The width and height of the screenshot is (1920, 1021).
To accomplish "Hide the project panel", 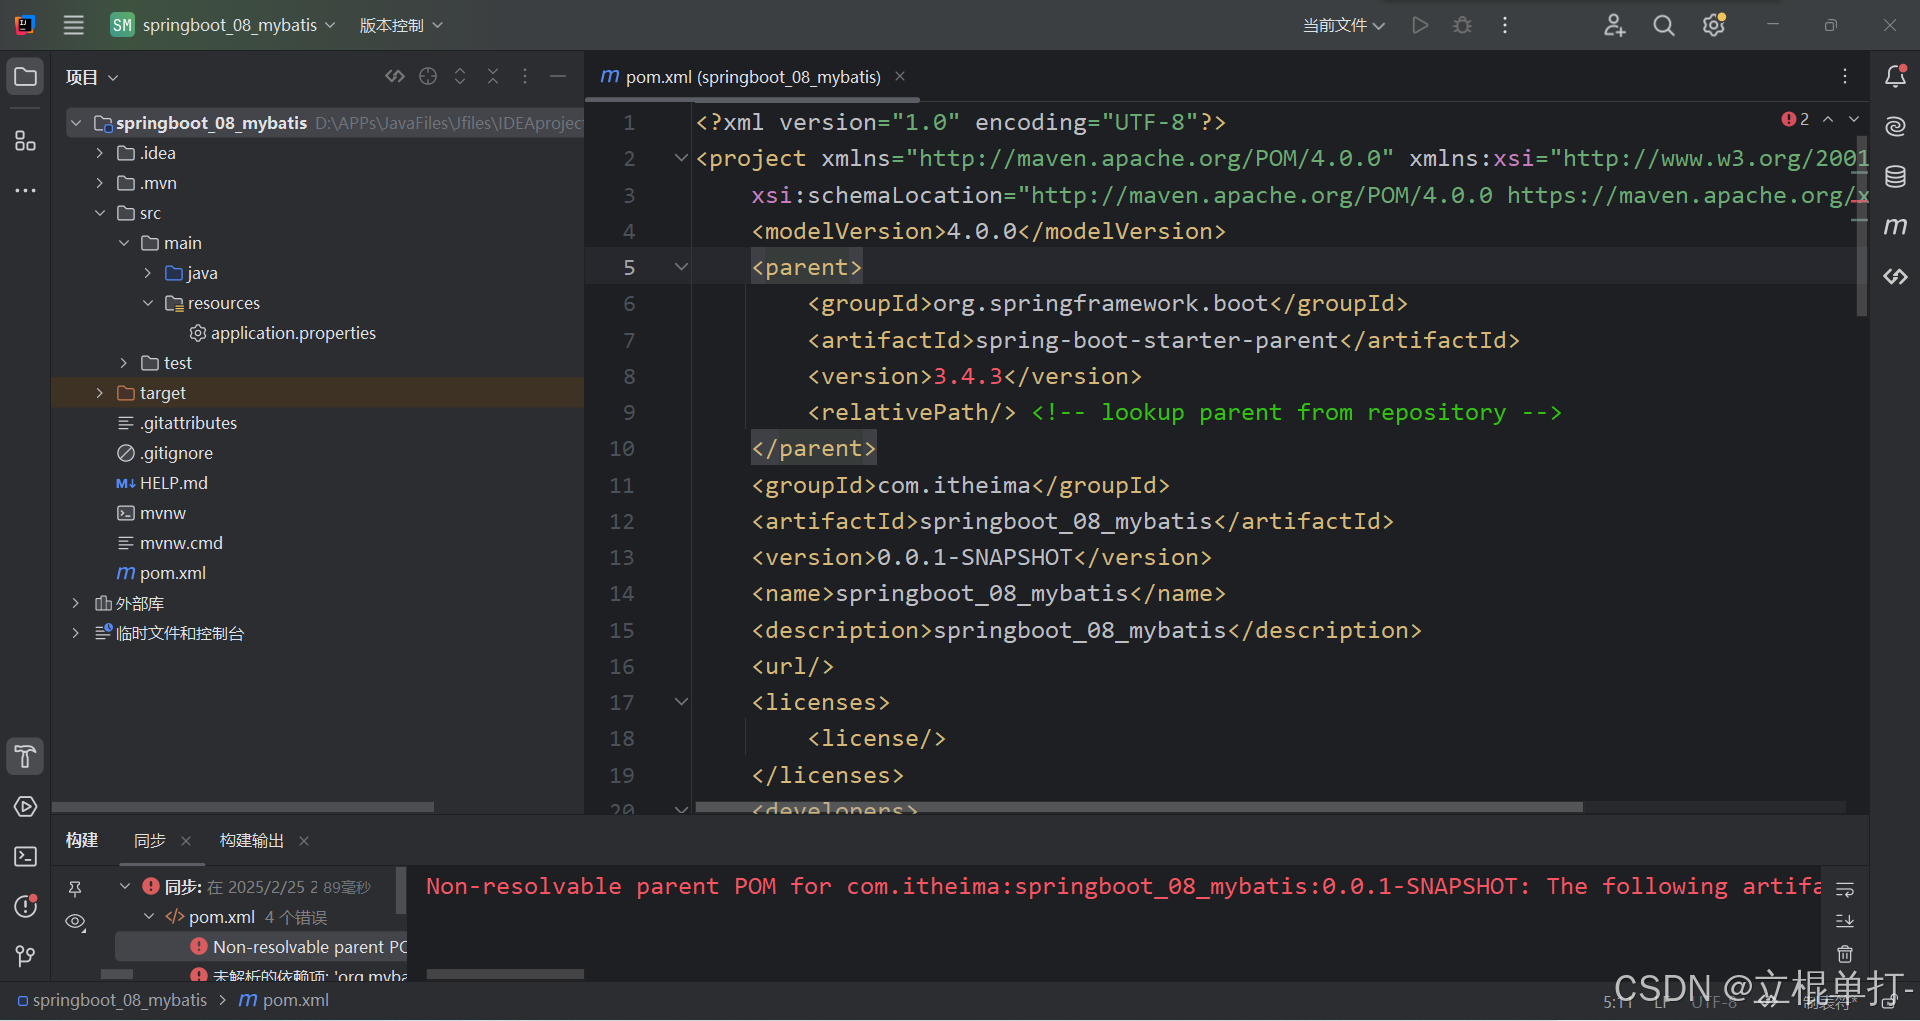I will 558,76.
